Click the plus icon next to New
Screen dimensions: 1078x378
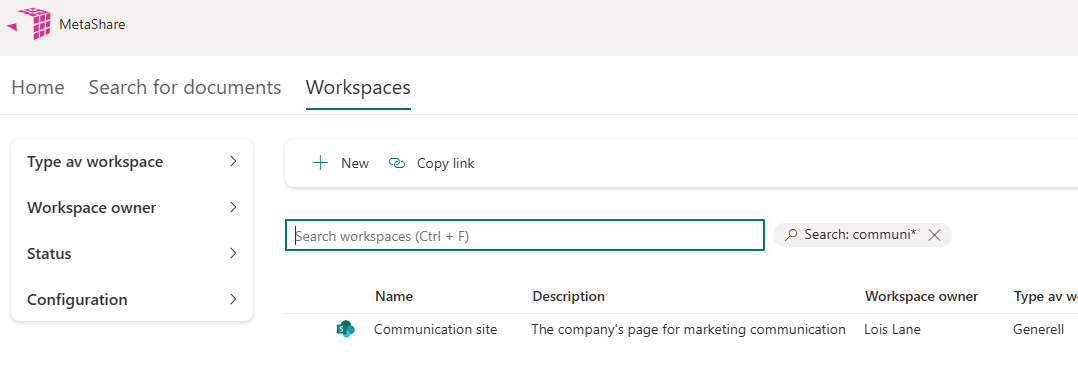click(320, 163)
